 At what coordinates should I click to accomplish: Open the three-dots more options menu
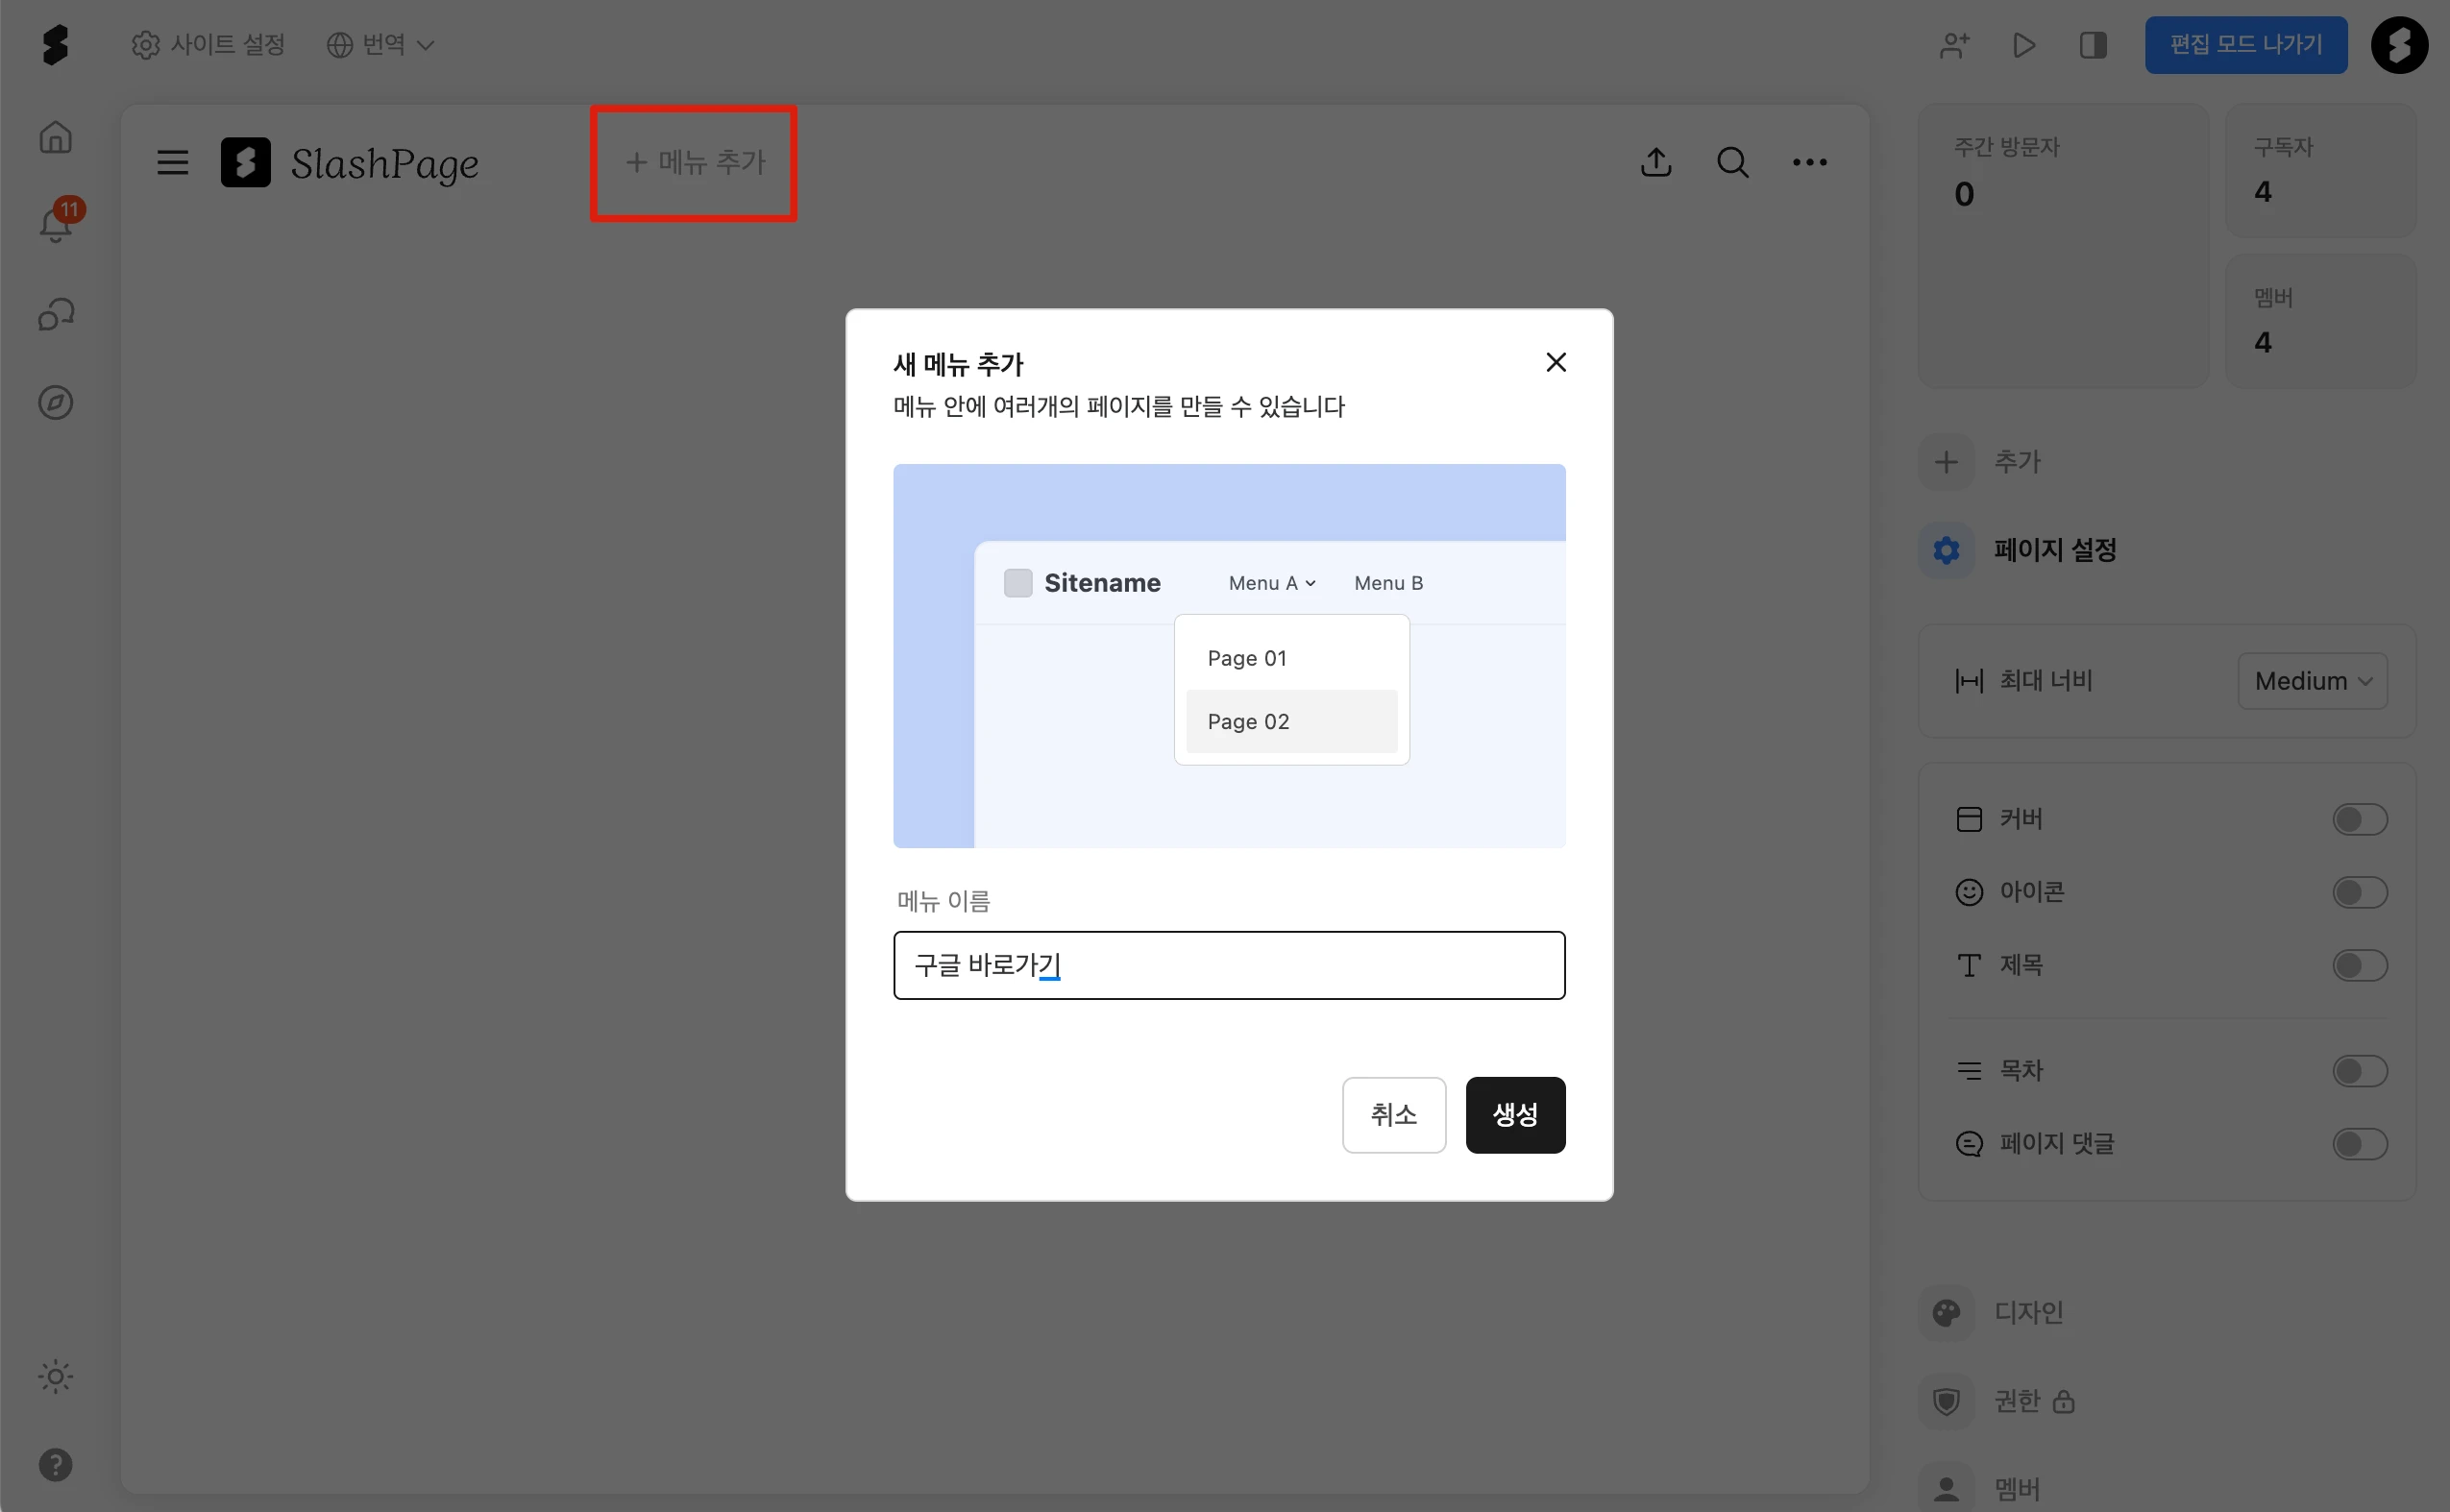tap(1809, 162)
